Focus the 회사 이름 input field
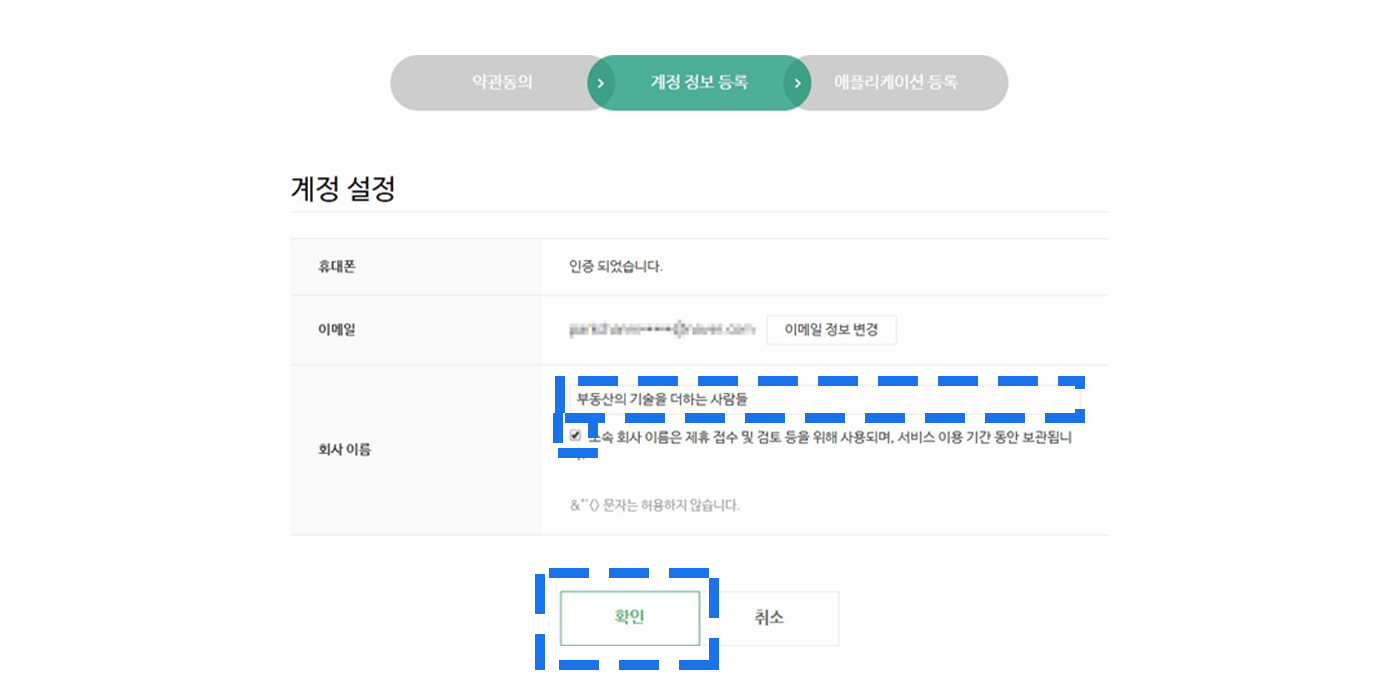 (x=824, y=399)
